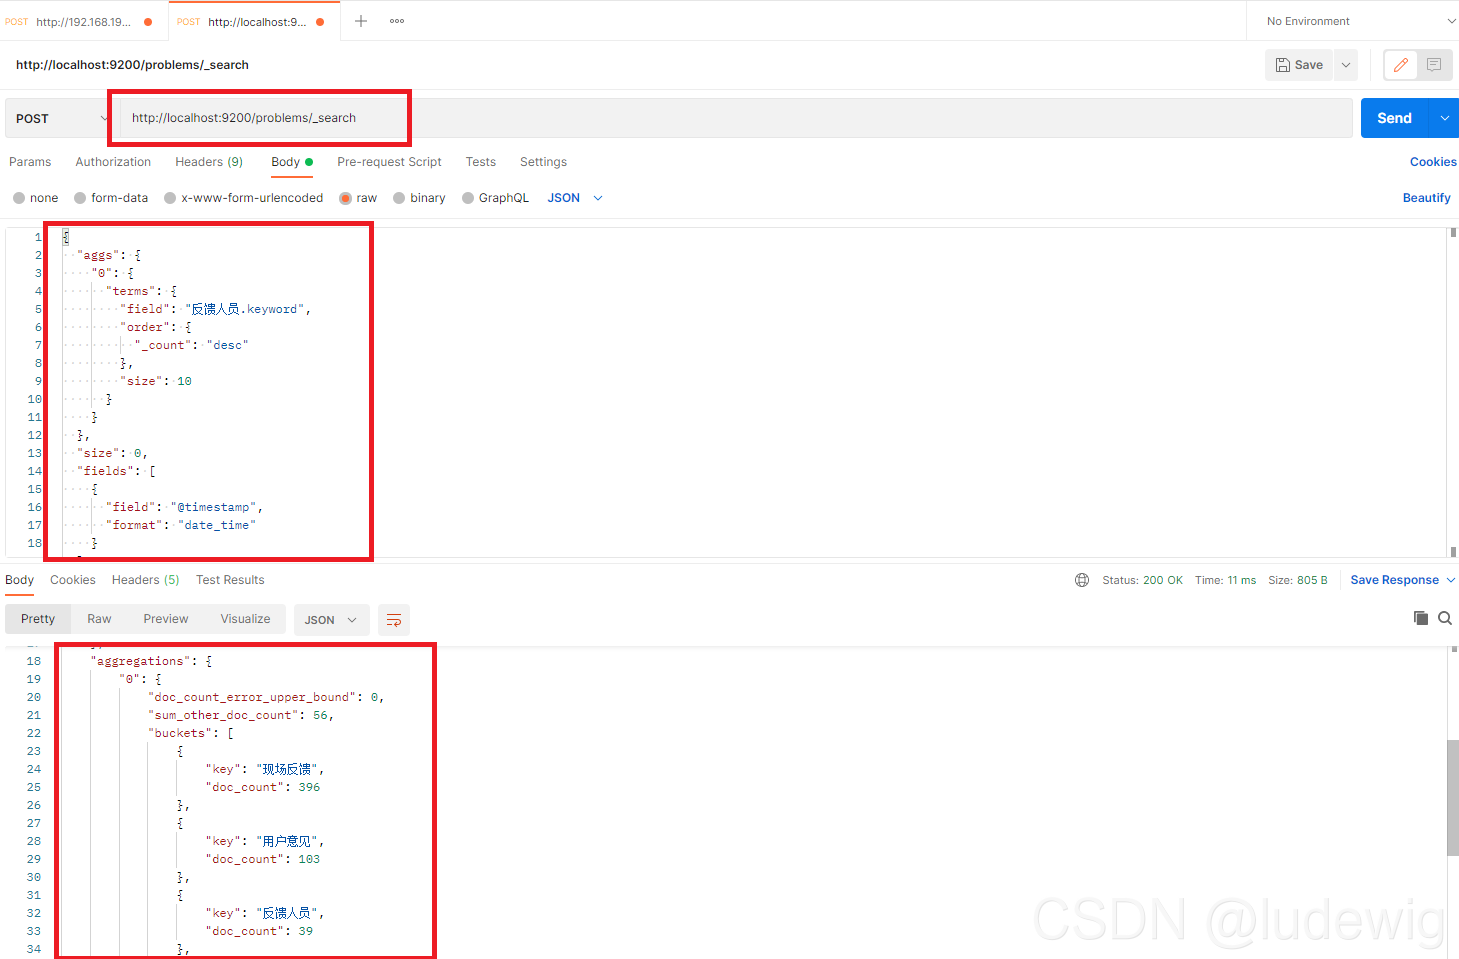Select the localhost:9200 request tab

pyautogui.click(x=254, y=21)
